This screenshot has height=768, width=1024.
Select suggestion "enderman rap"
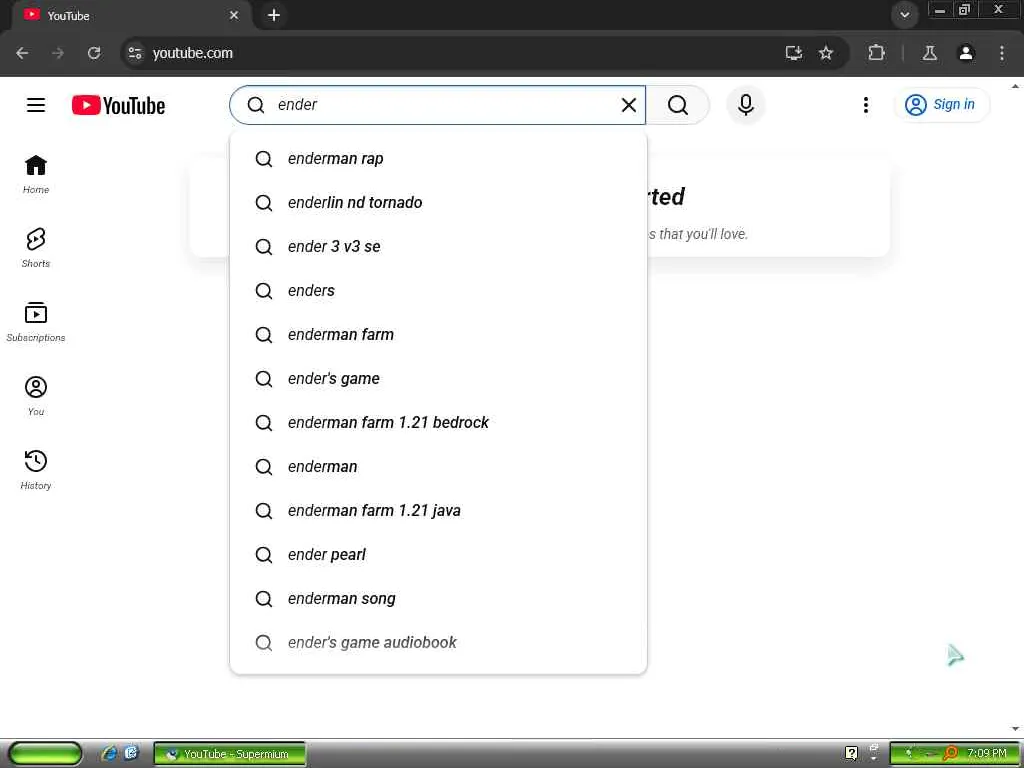[x=438, y=159]
